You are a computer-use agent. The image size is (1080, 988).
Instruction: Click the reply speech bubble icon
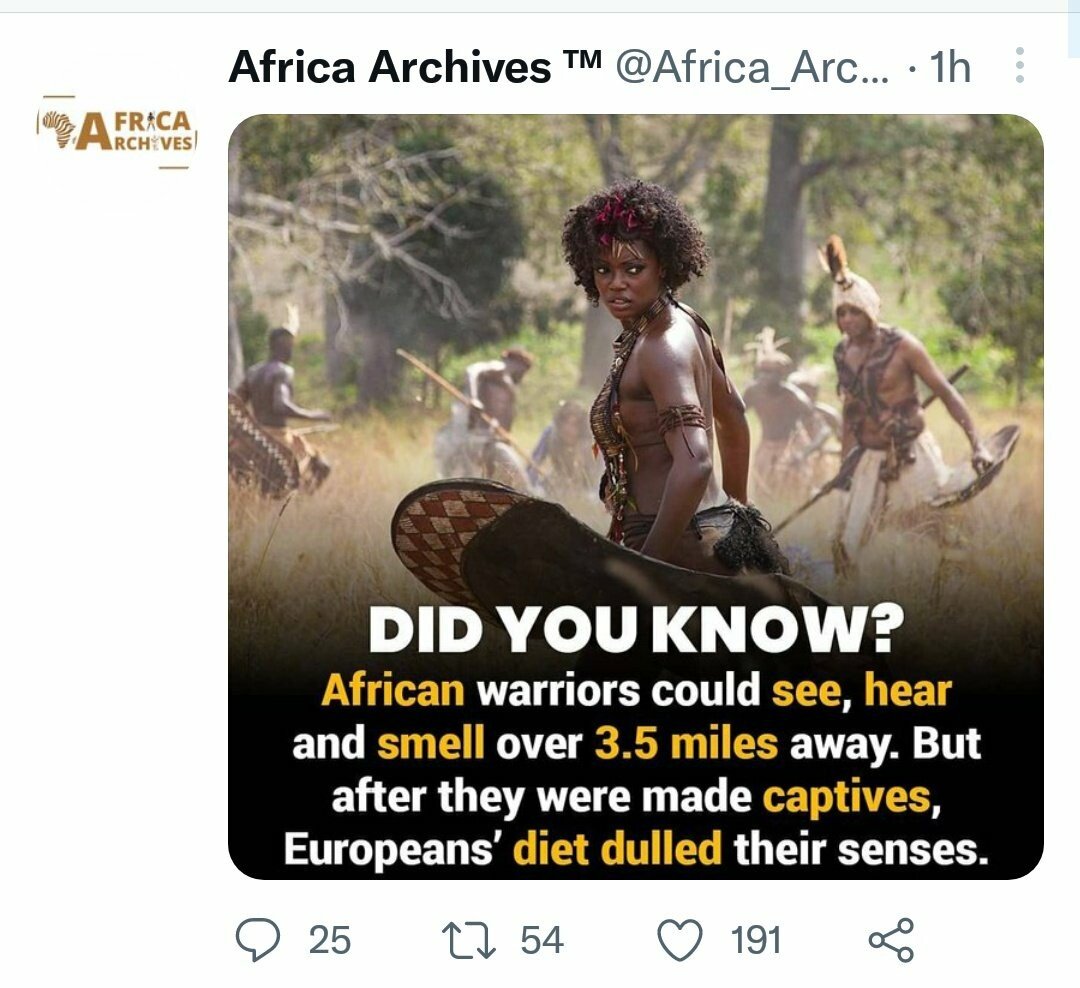pos(259,940)
